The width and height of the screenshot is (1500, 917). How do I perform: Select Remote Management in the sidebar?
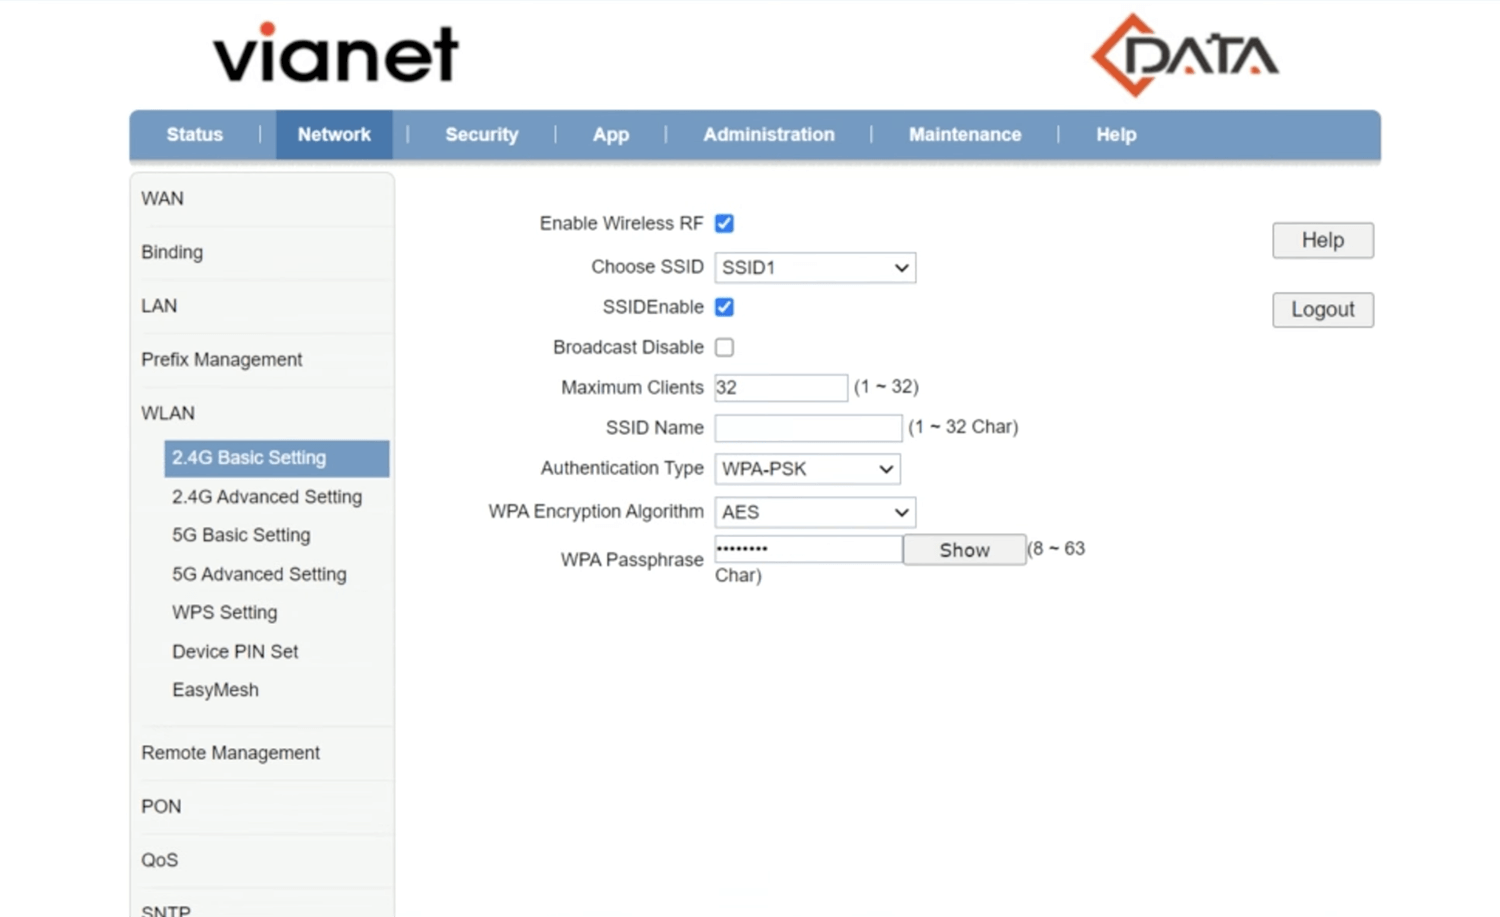point(230,753)
